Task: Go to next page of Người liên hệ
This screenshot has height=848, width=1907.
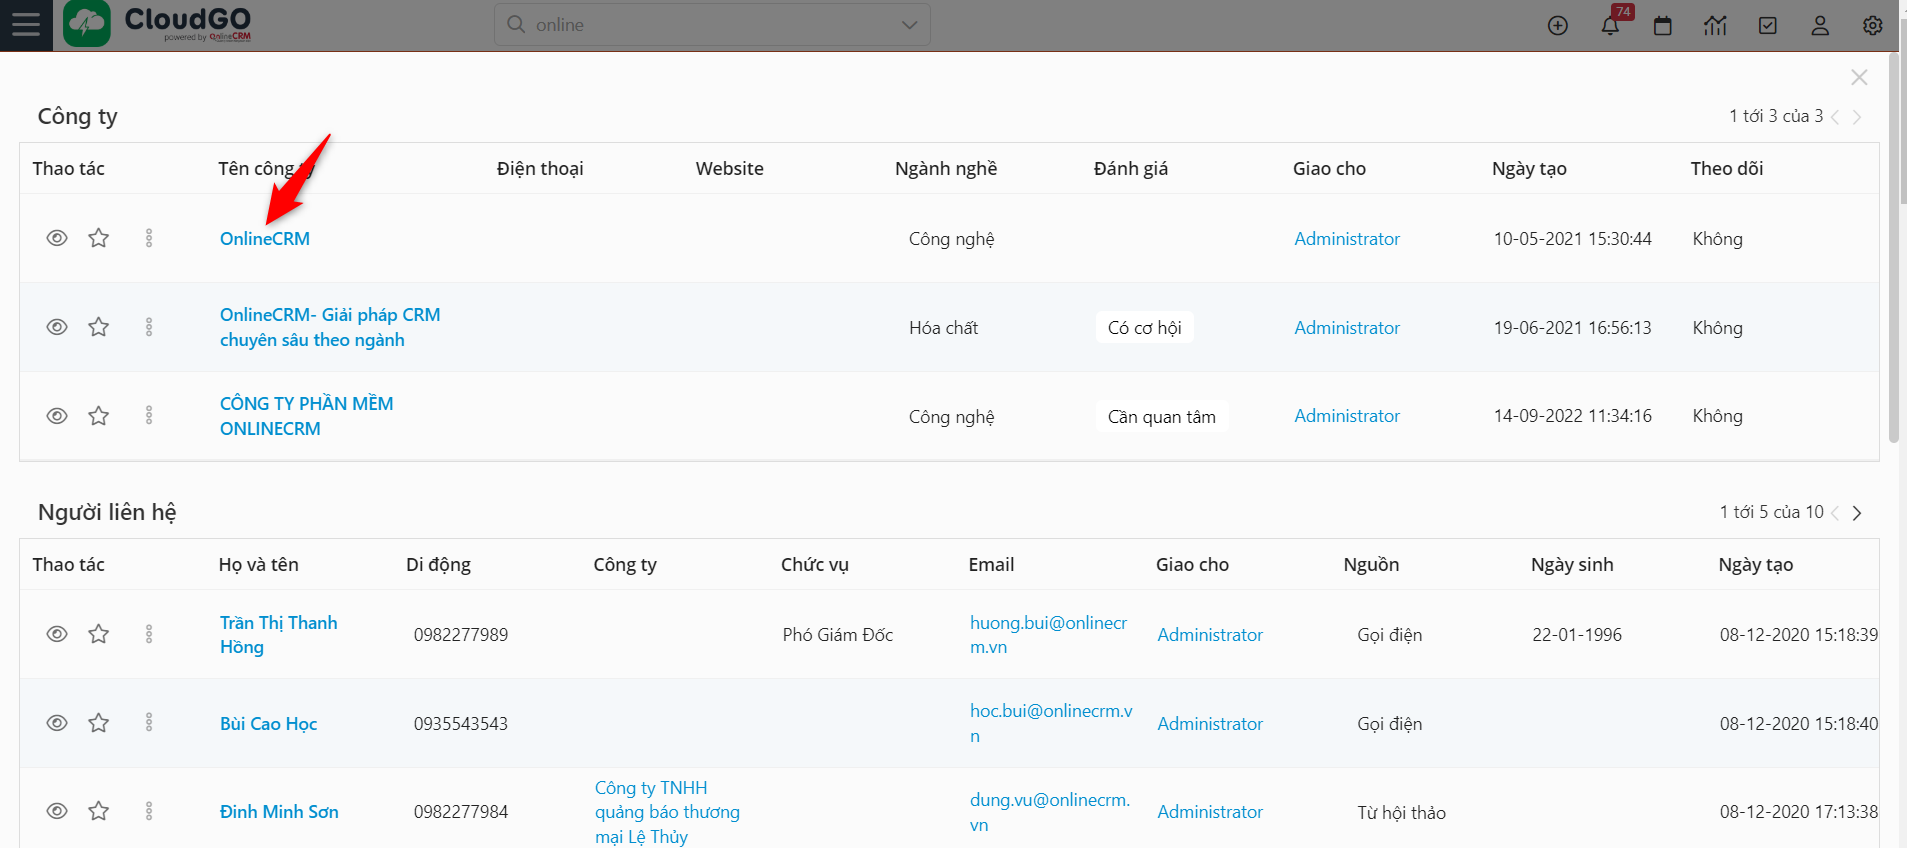Action: coord(1857,513)
